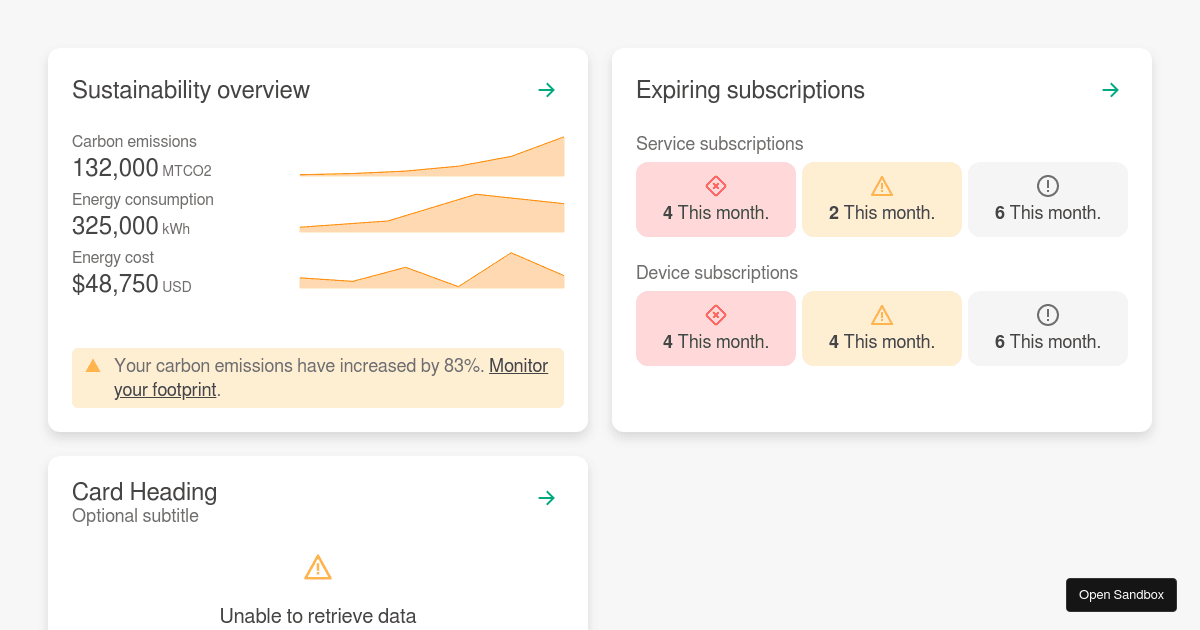Open the Sustainability overview details arrow

pos(546,90)
